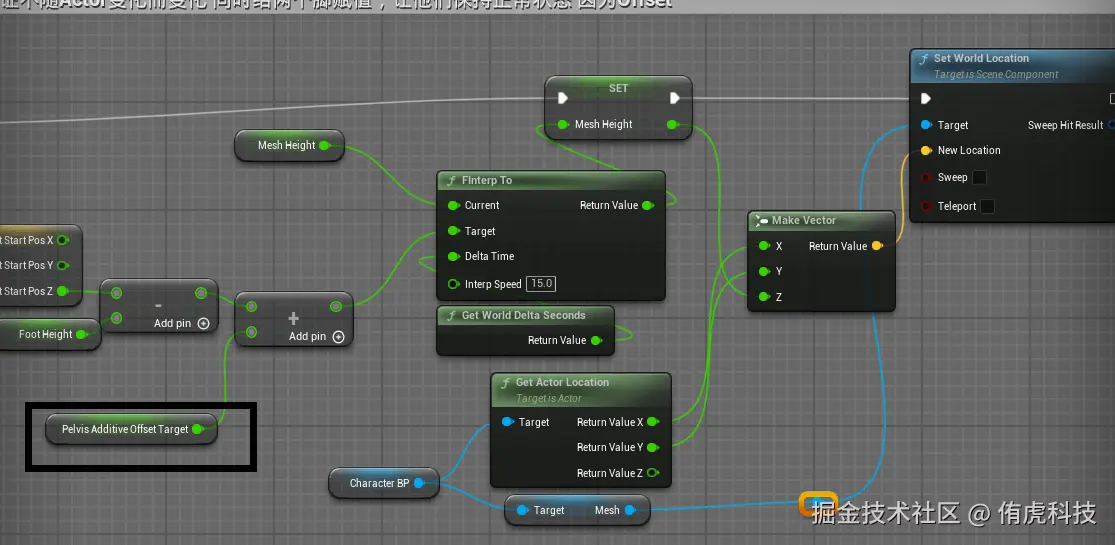
Task: Click Add pin on the add node
Action: click(x=316, y=337)
